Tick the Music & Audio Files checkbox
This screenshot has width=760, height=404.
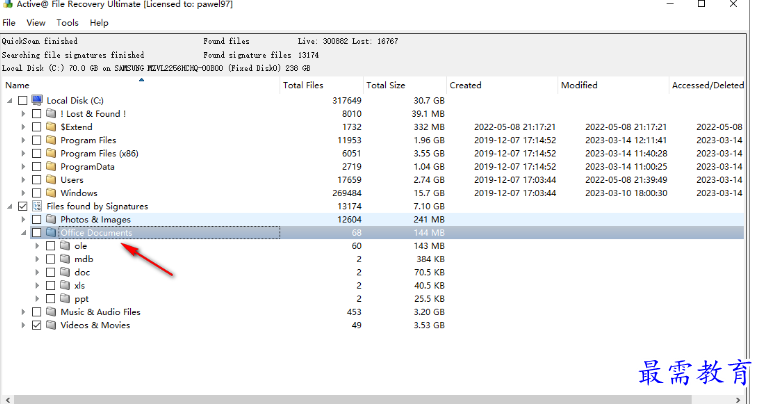(36, 312)
